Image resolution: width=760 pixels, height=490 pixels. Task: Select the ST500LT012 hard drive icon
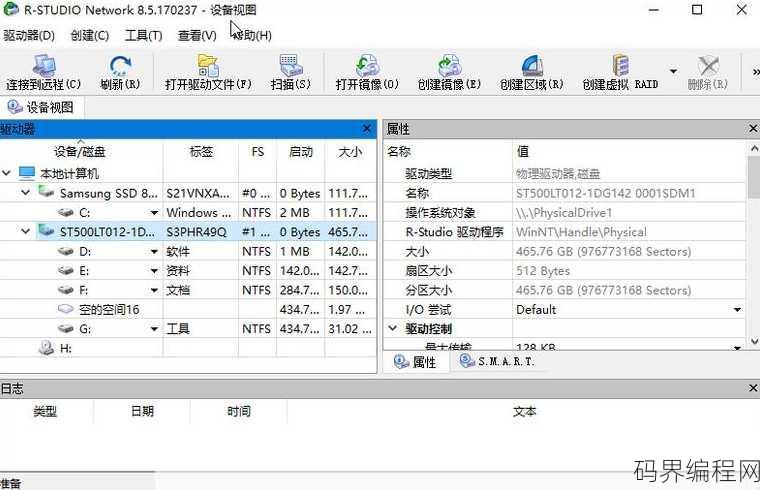tap(46, 231)
